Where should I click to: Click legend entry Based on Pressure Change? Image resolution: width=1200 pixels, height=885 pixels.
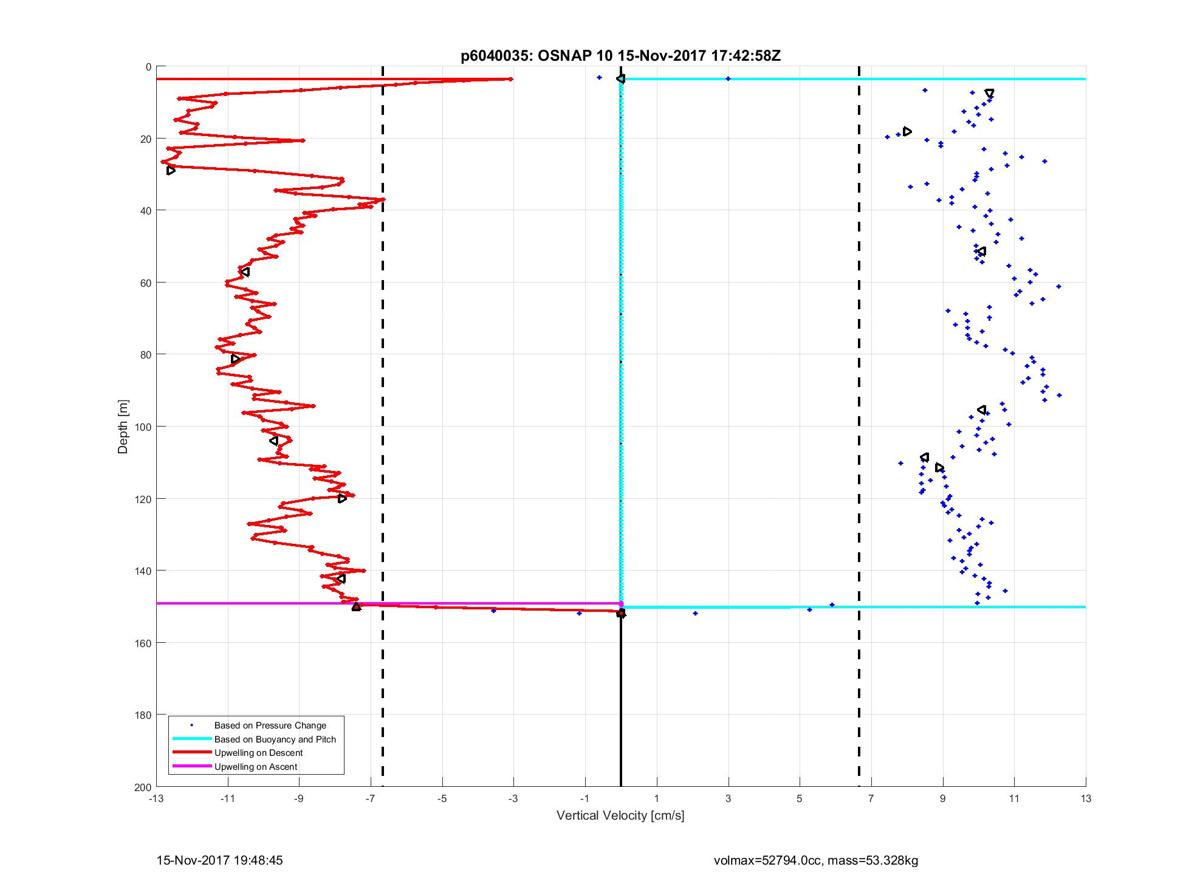pos(270,725)
